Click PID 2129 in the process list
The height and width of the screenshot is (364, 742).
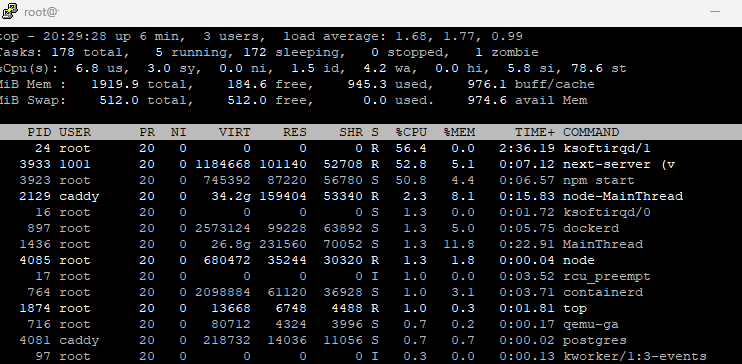coord(35,196)
